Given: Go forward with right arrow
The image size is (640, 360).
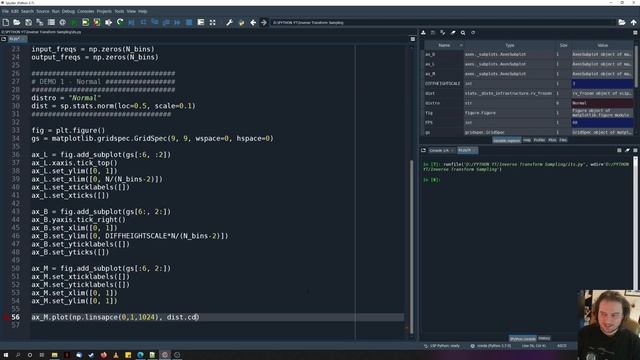Looking at the screenshot, I should 264,22.
